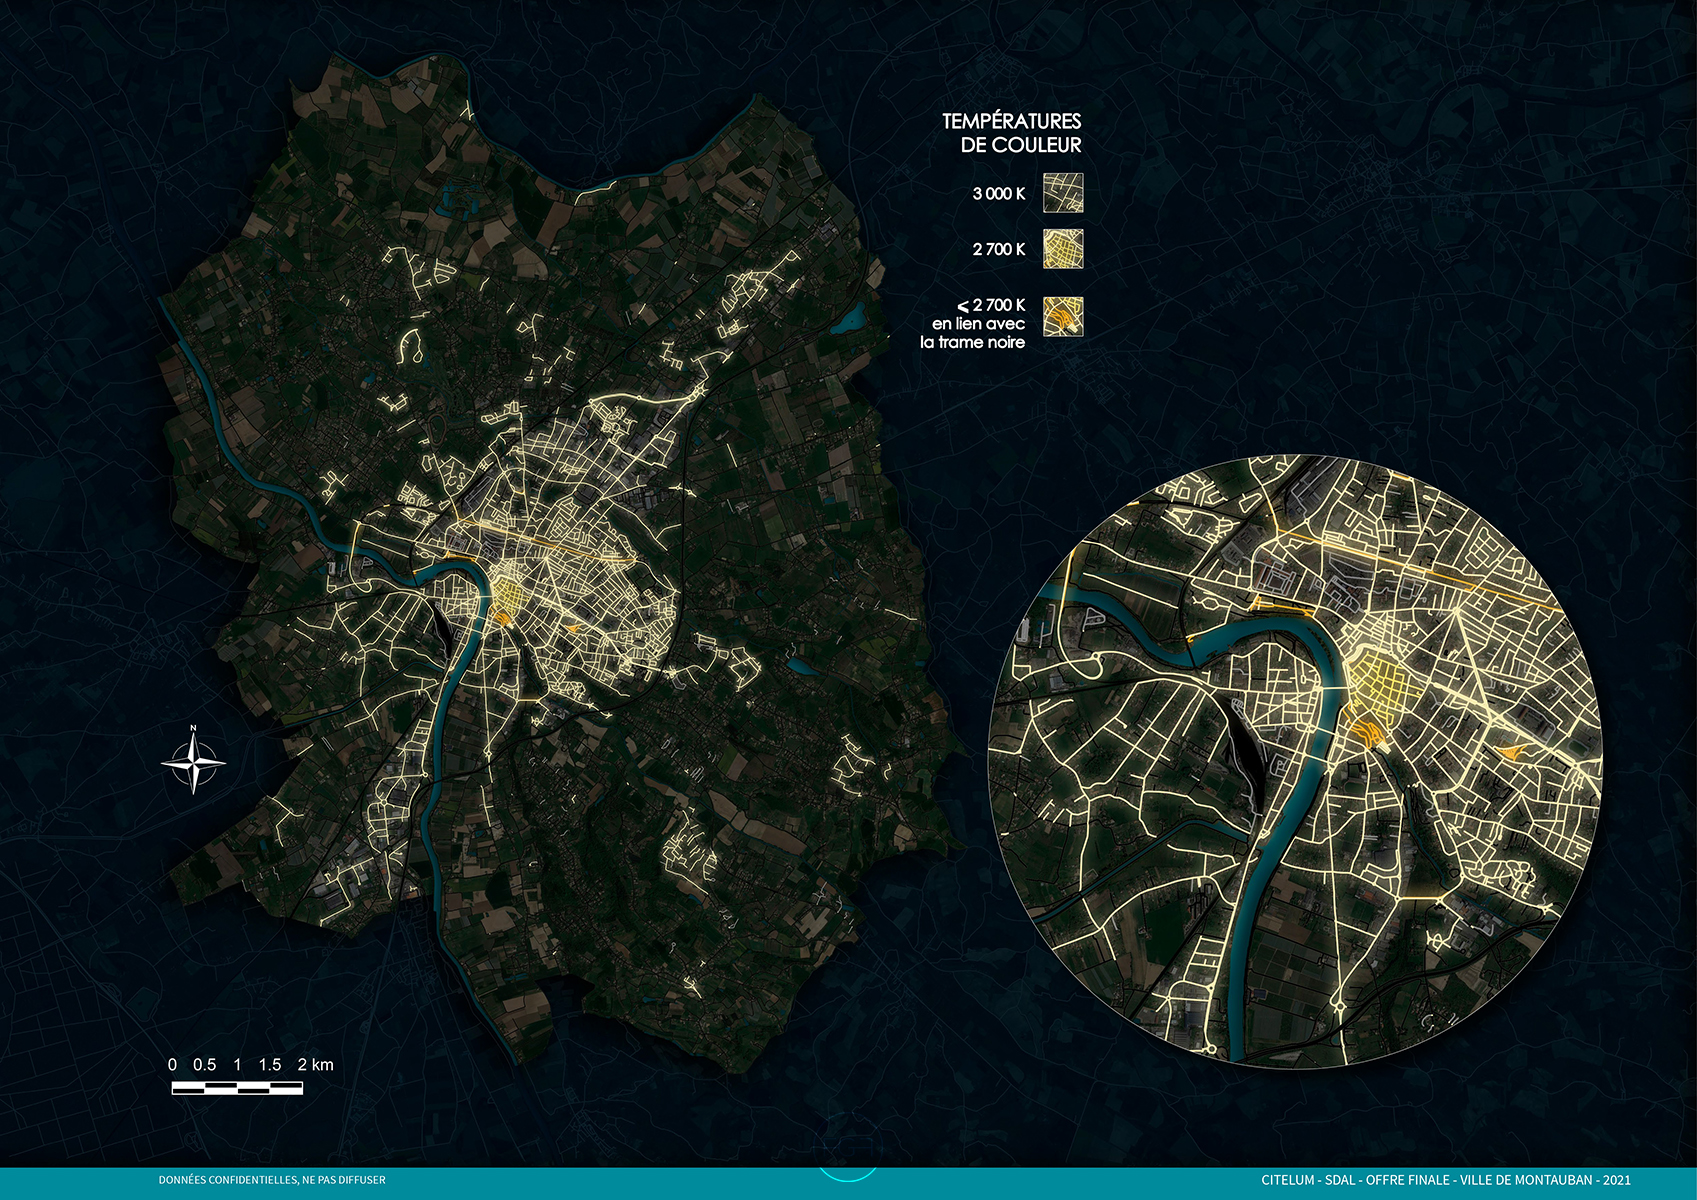Select the "1.5" scale bar label

270,1065
